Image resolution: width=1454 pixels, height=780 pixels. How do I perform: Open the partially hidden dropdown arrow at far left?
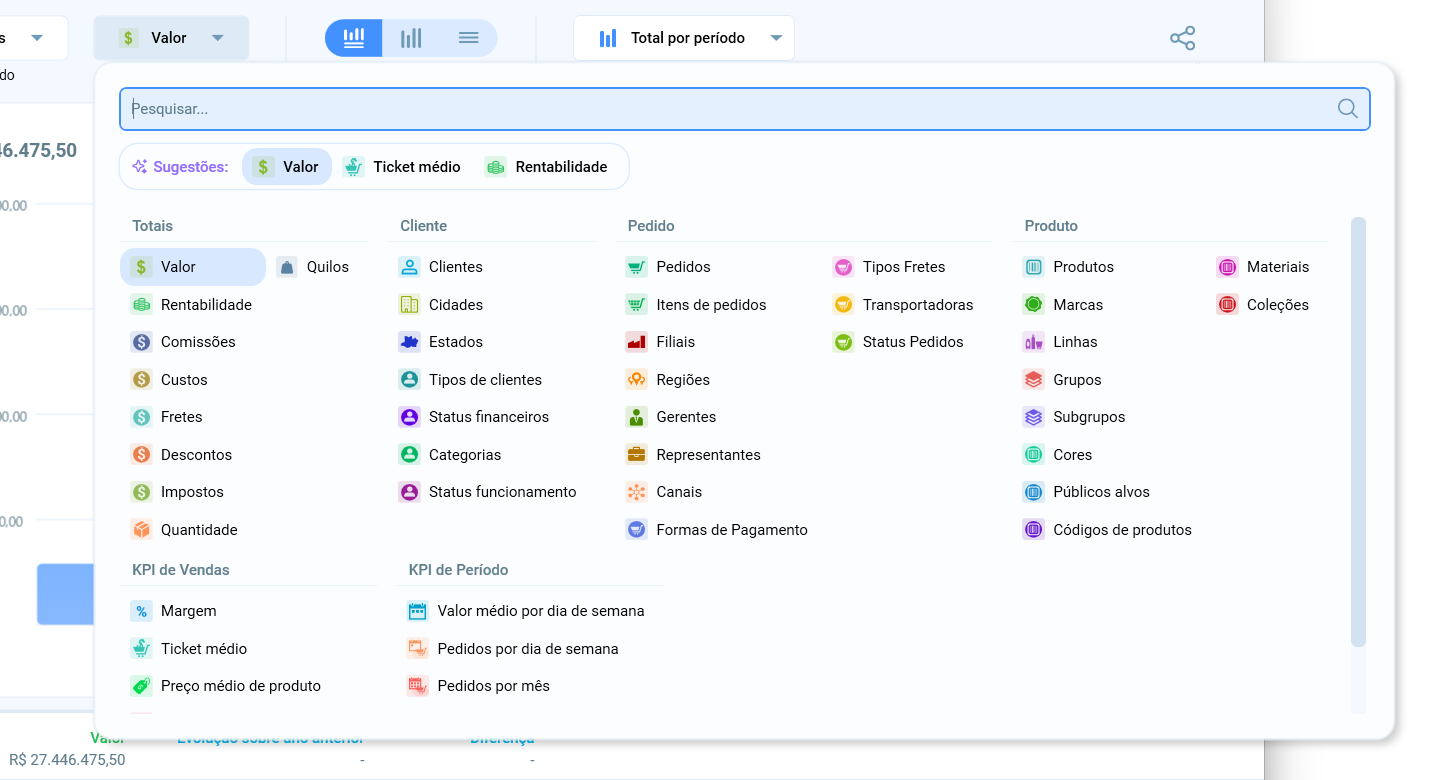point(37,38)
